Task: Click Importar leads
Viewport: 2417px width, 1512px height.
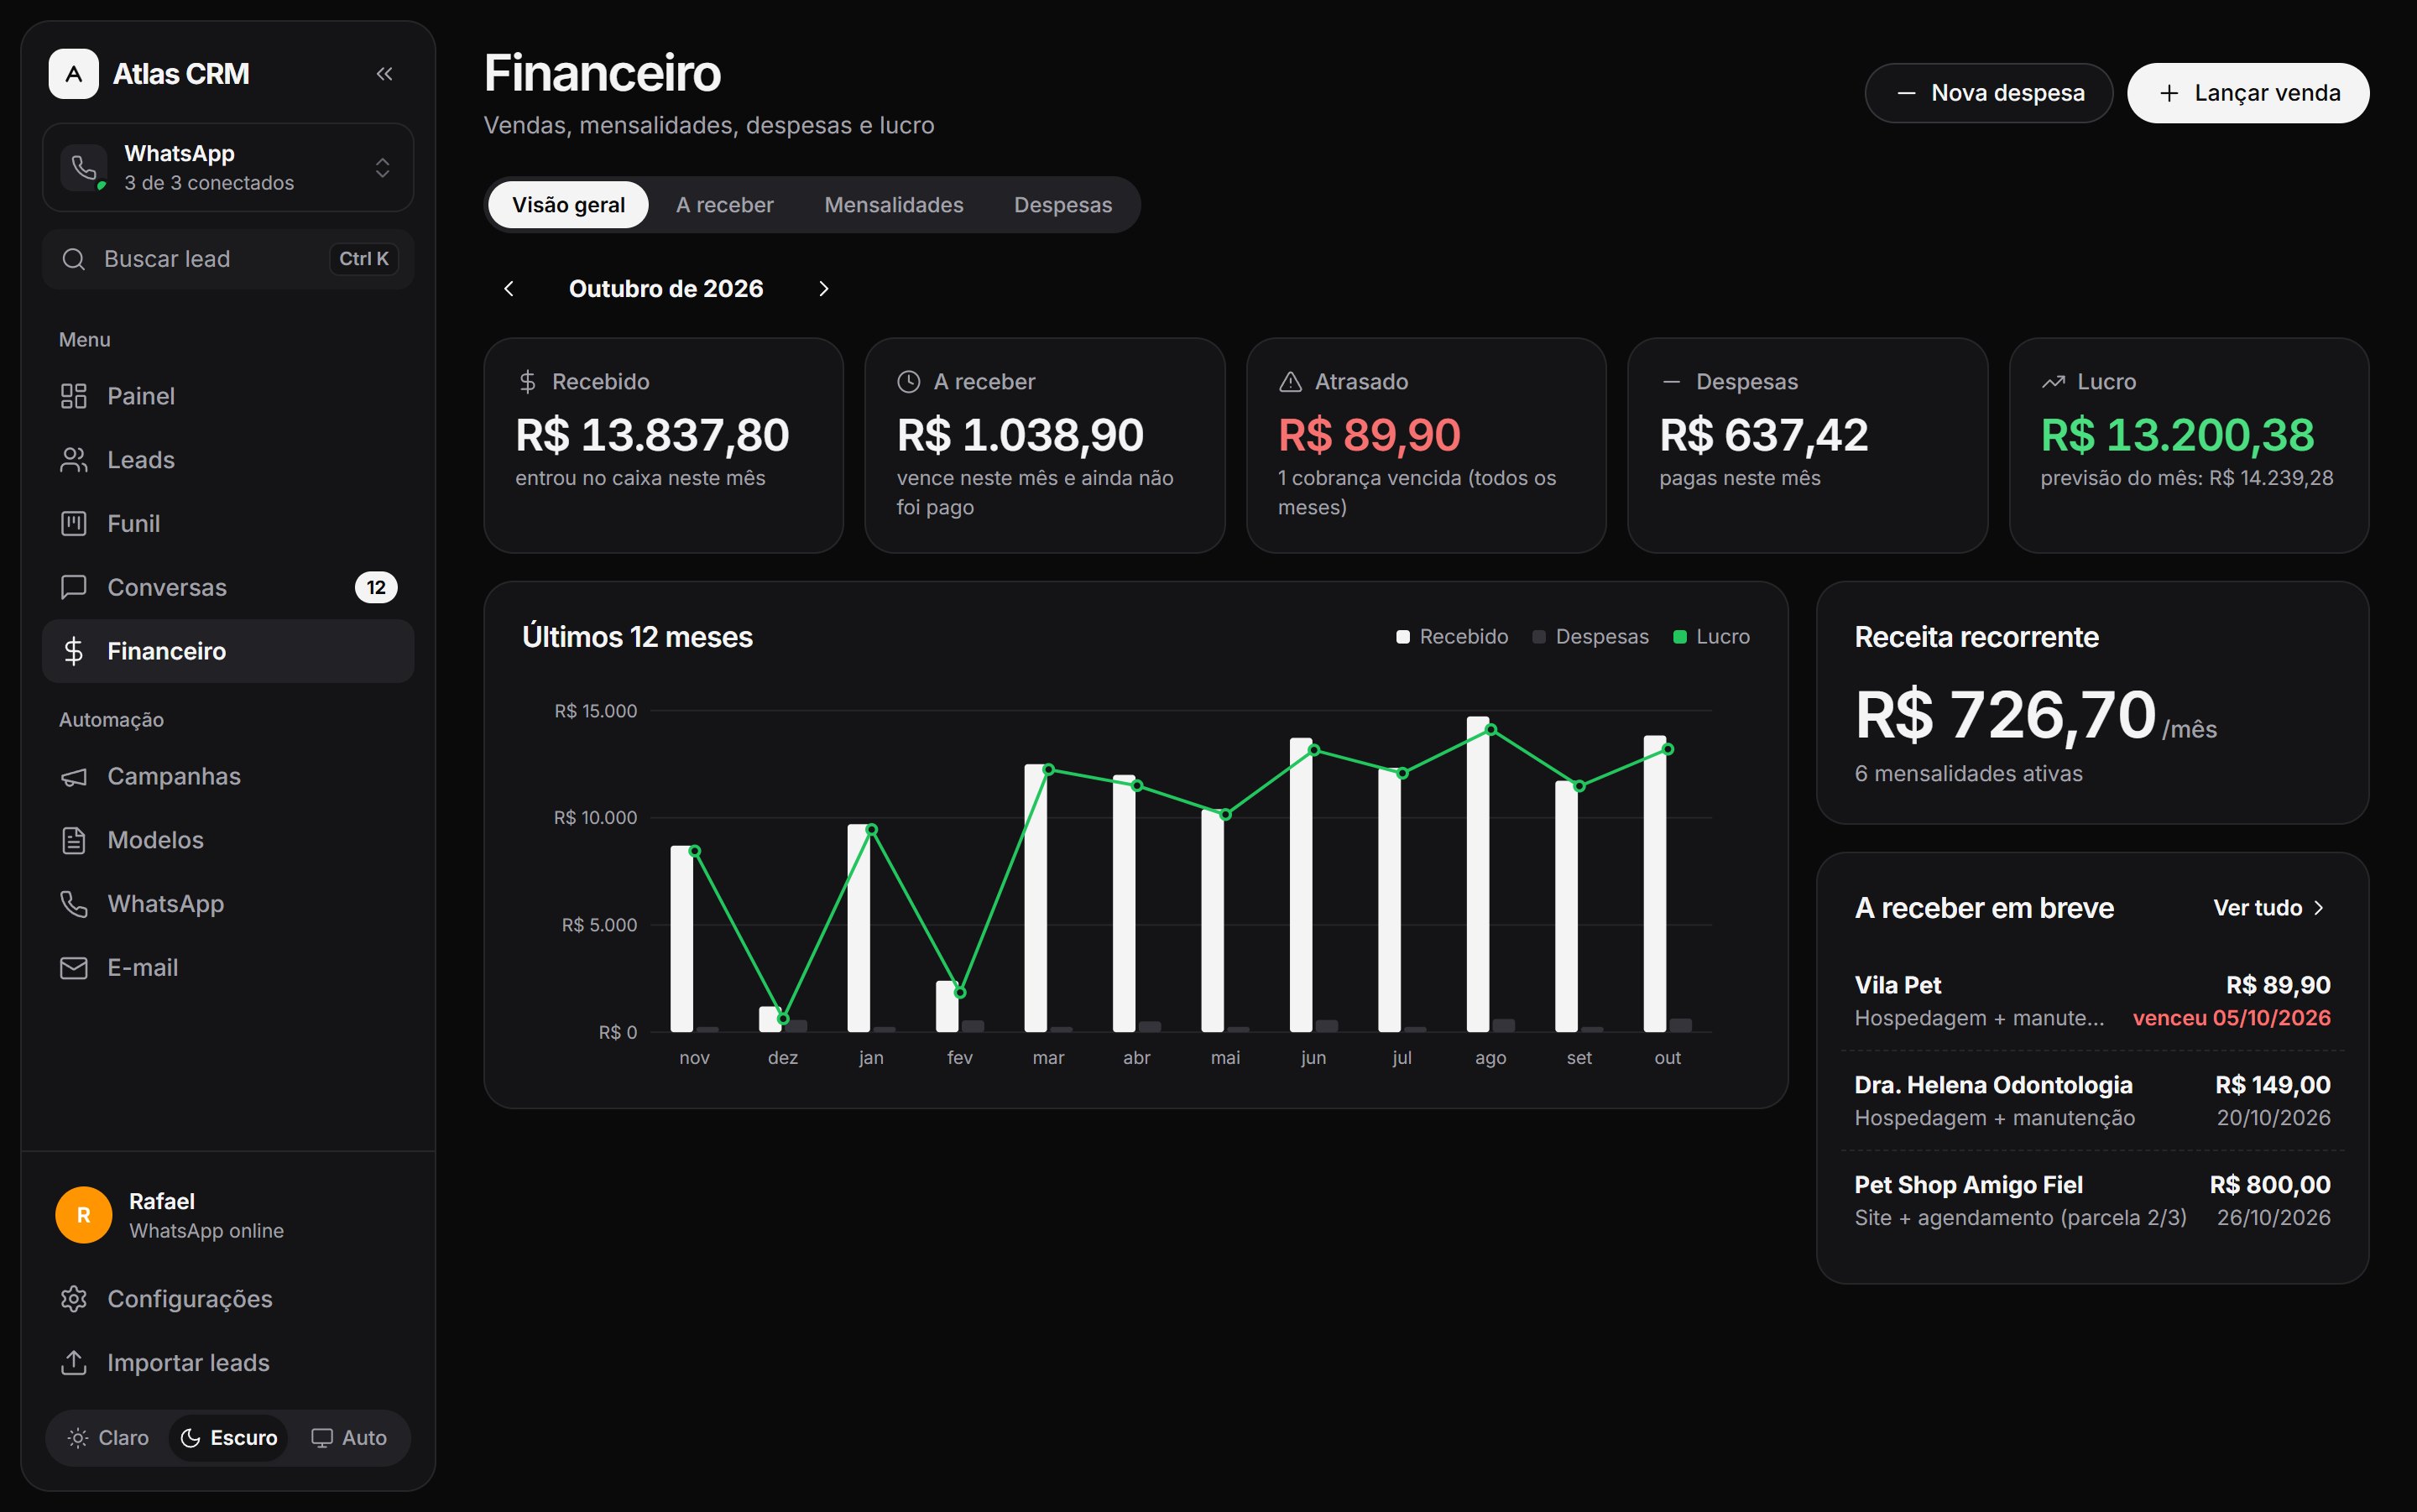Action: [x=228, y=1363]
